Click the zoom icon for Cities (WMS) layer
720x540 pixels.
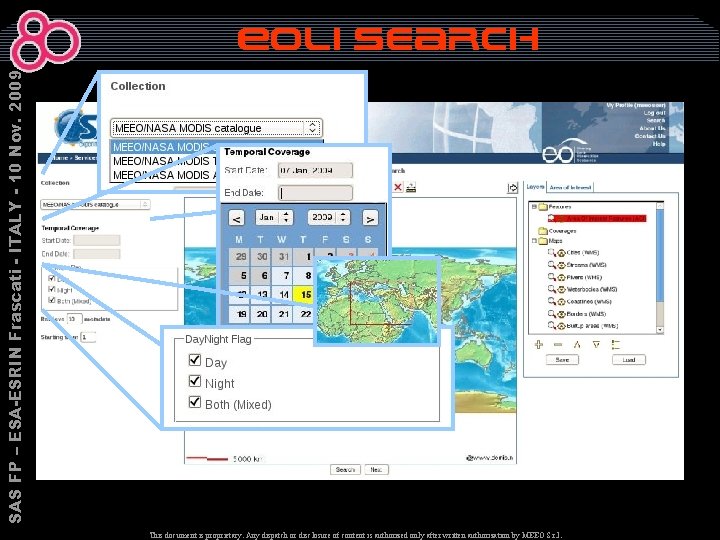click(551, 252)
